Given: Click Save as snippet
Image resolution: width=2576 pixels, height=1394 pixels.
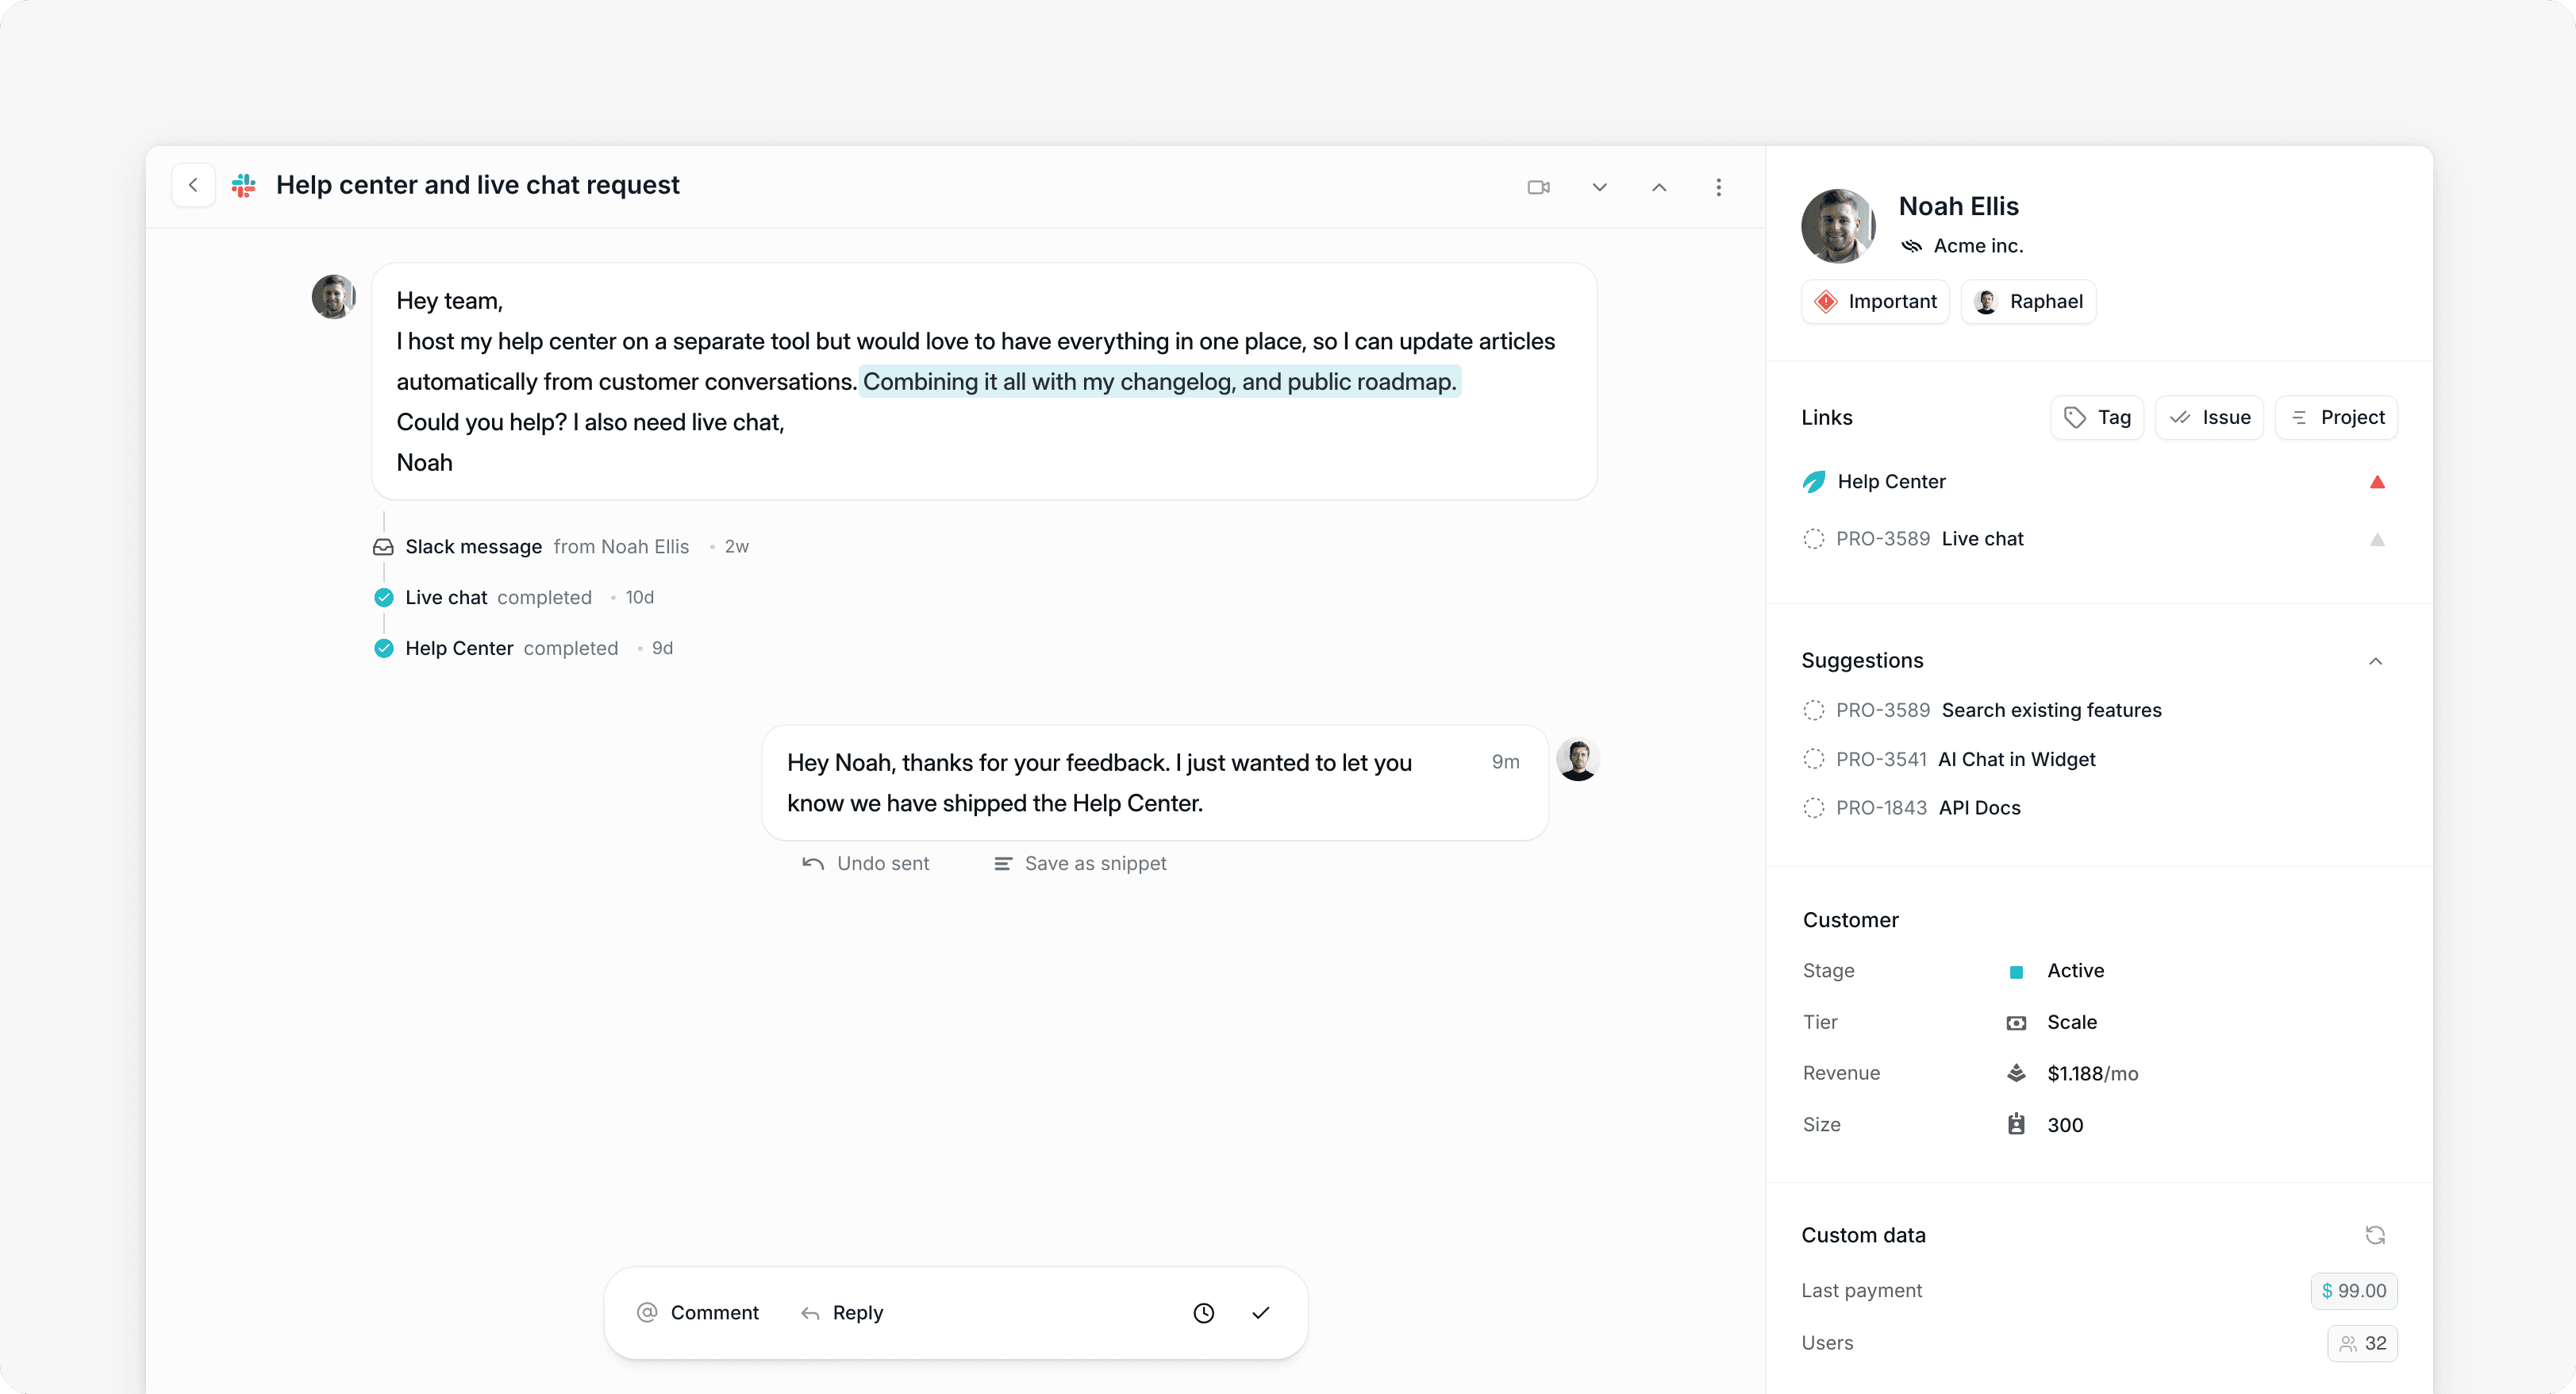Looking at the screenshot, I should coord(1080,863).
